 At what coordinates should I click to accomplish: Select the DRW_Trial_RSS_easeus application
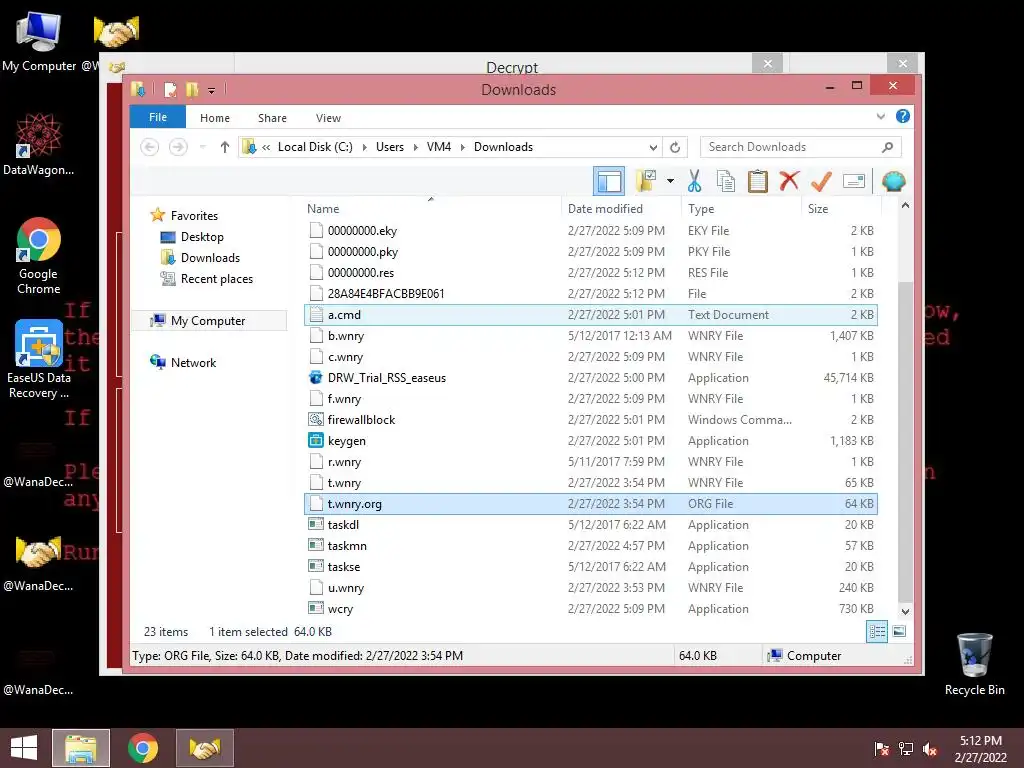pos(590,377)
